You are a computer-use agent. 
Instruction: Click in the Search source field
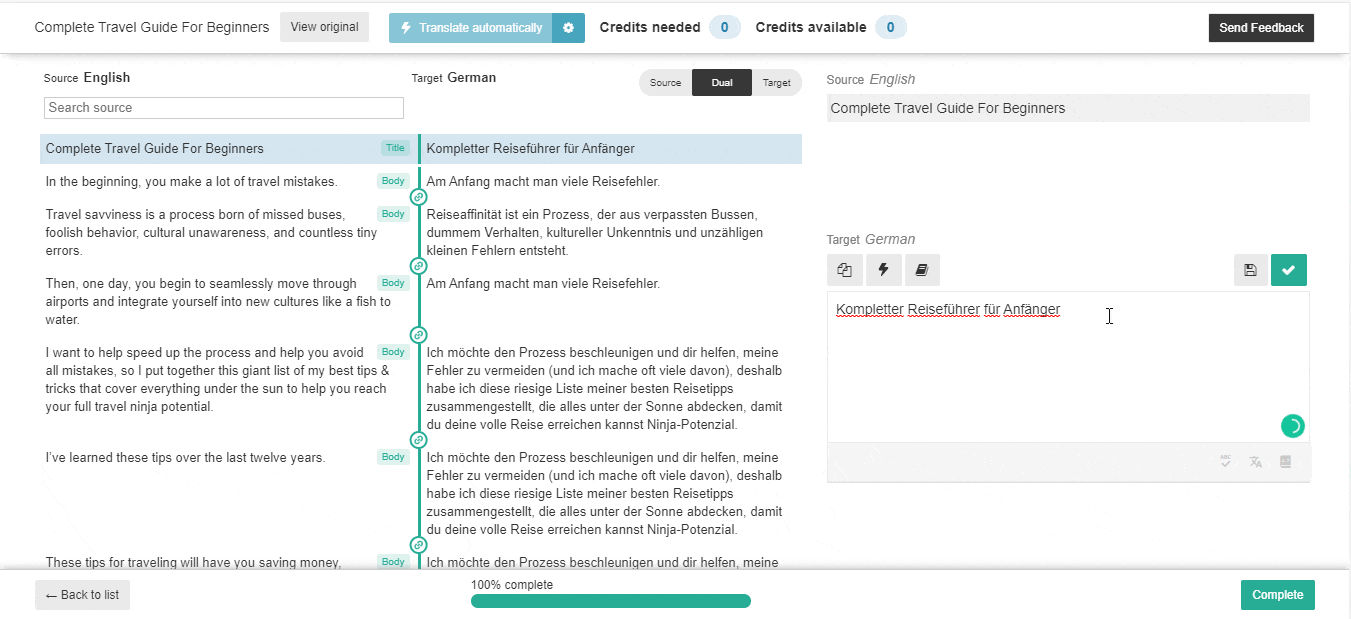pyautogui.click(x=224, y=108)
